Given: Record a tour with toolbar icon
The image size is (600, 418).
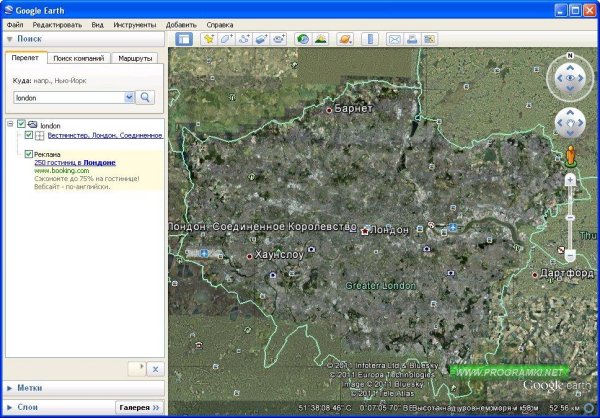Looking at the screenshot, I should [x=279, y=39].
